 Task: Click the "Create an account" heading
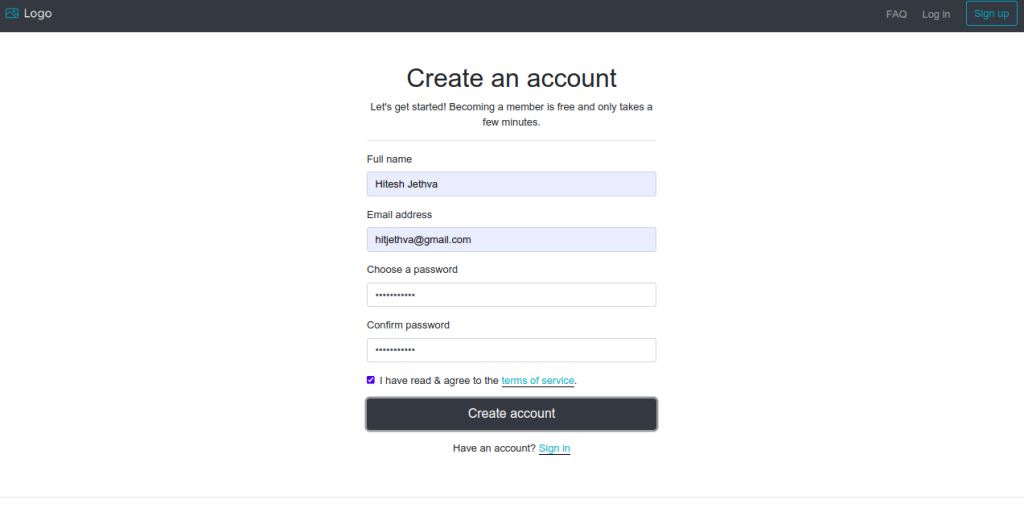(511, 78)
